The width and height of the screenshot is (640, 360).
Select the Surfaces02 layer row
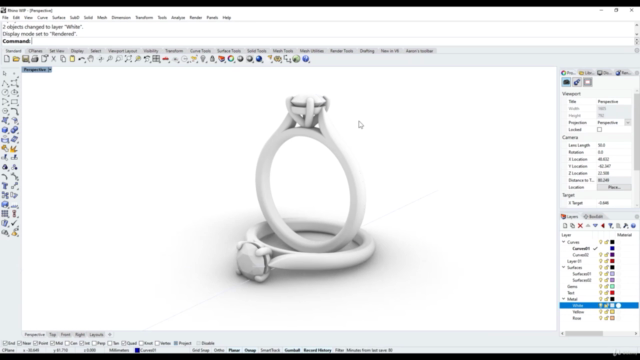pos(599,280)
